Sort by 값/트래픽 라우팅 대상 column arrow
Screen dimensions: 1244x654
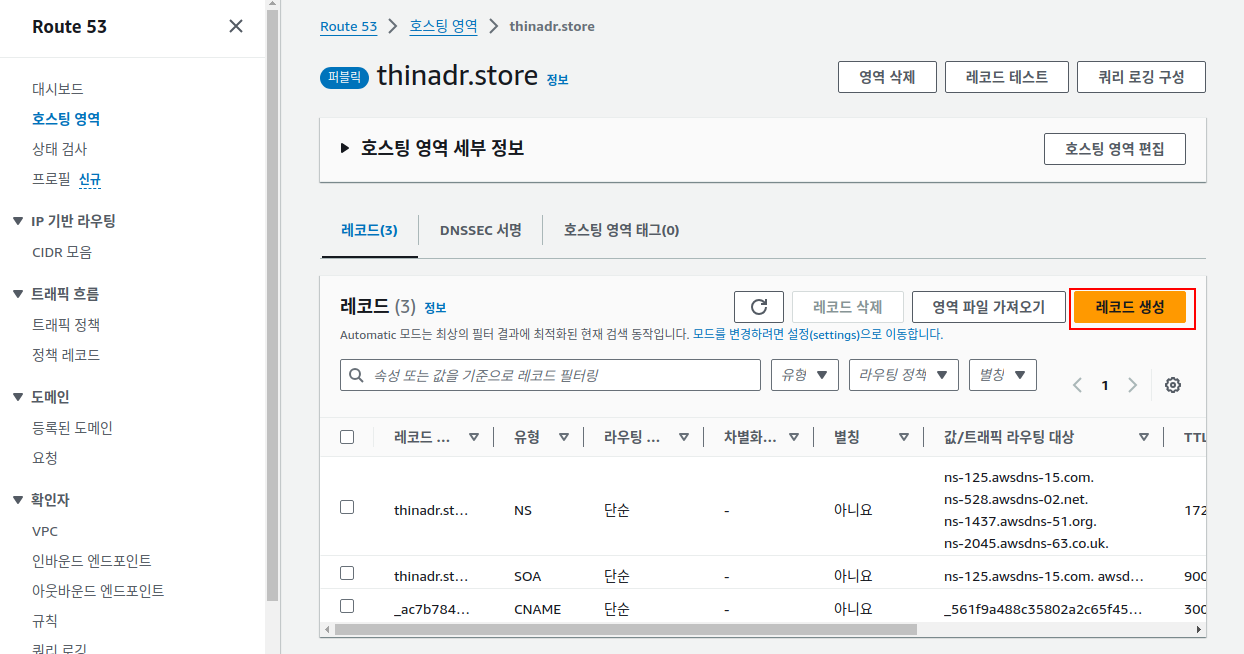pyautogui.click(x=1144, y=437)
